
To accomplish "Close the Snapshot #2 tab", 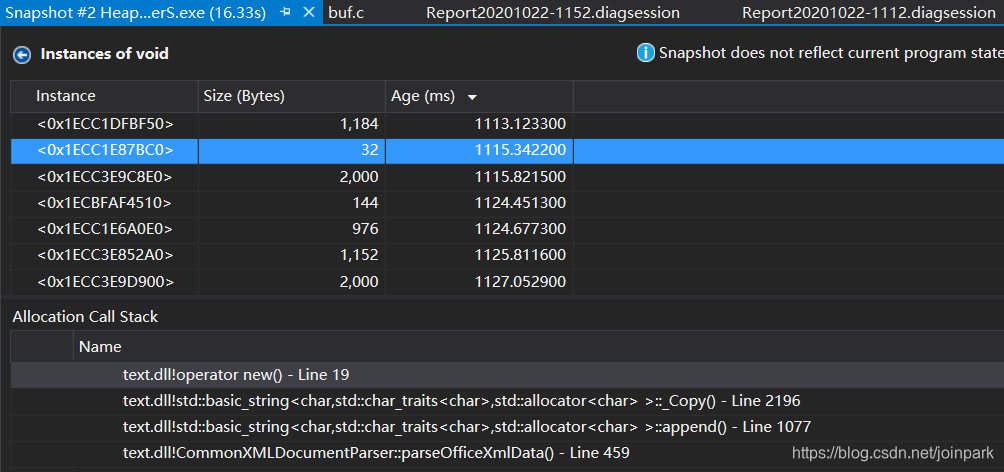I will (x=309, y=12).
